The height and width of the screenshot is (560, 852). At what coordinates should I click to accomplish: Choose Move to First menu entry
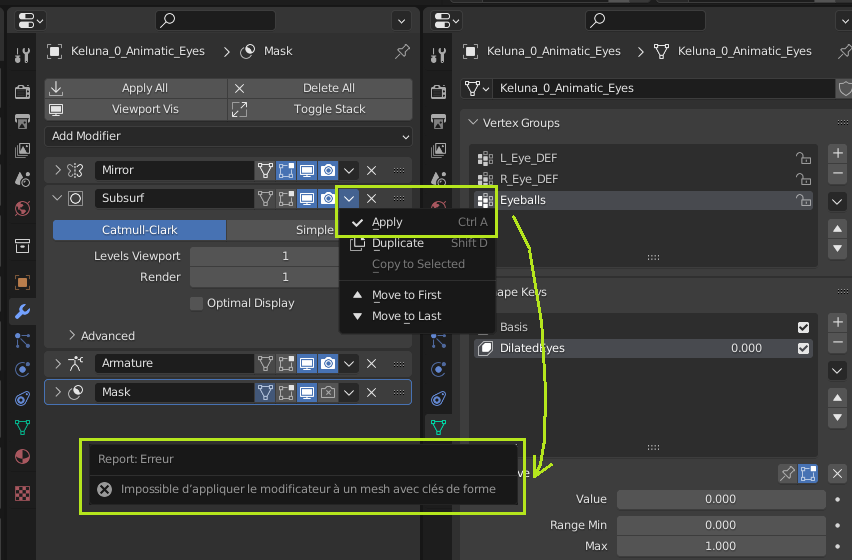click(417, 295)
